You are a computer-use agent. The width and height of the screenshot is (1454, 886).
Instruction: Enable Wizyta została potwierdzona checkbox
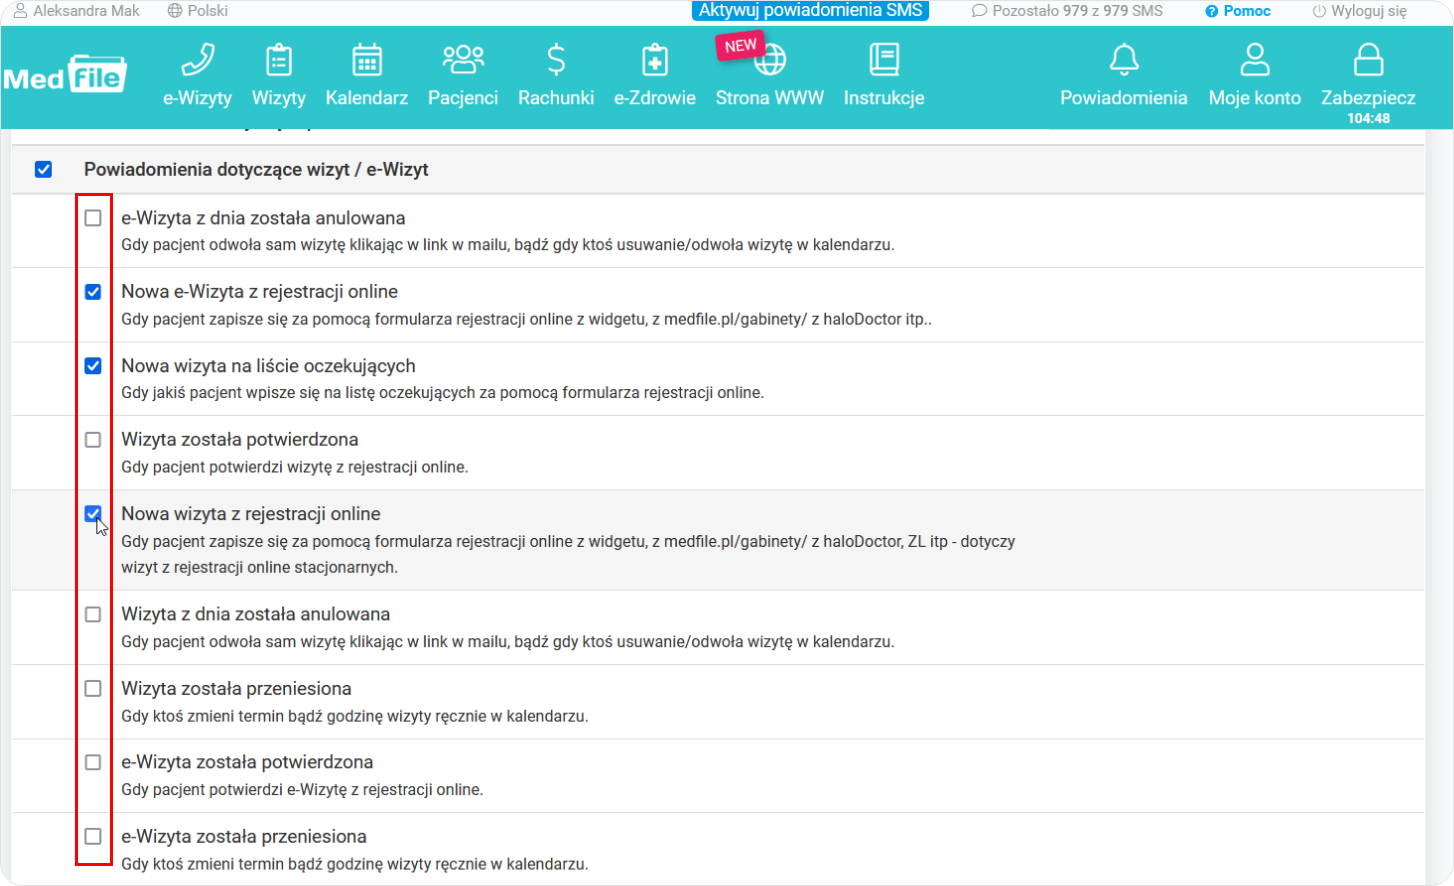point(93,440)
